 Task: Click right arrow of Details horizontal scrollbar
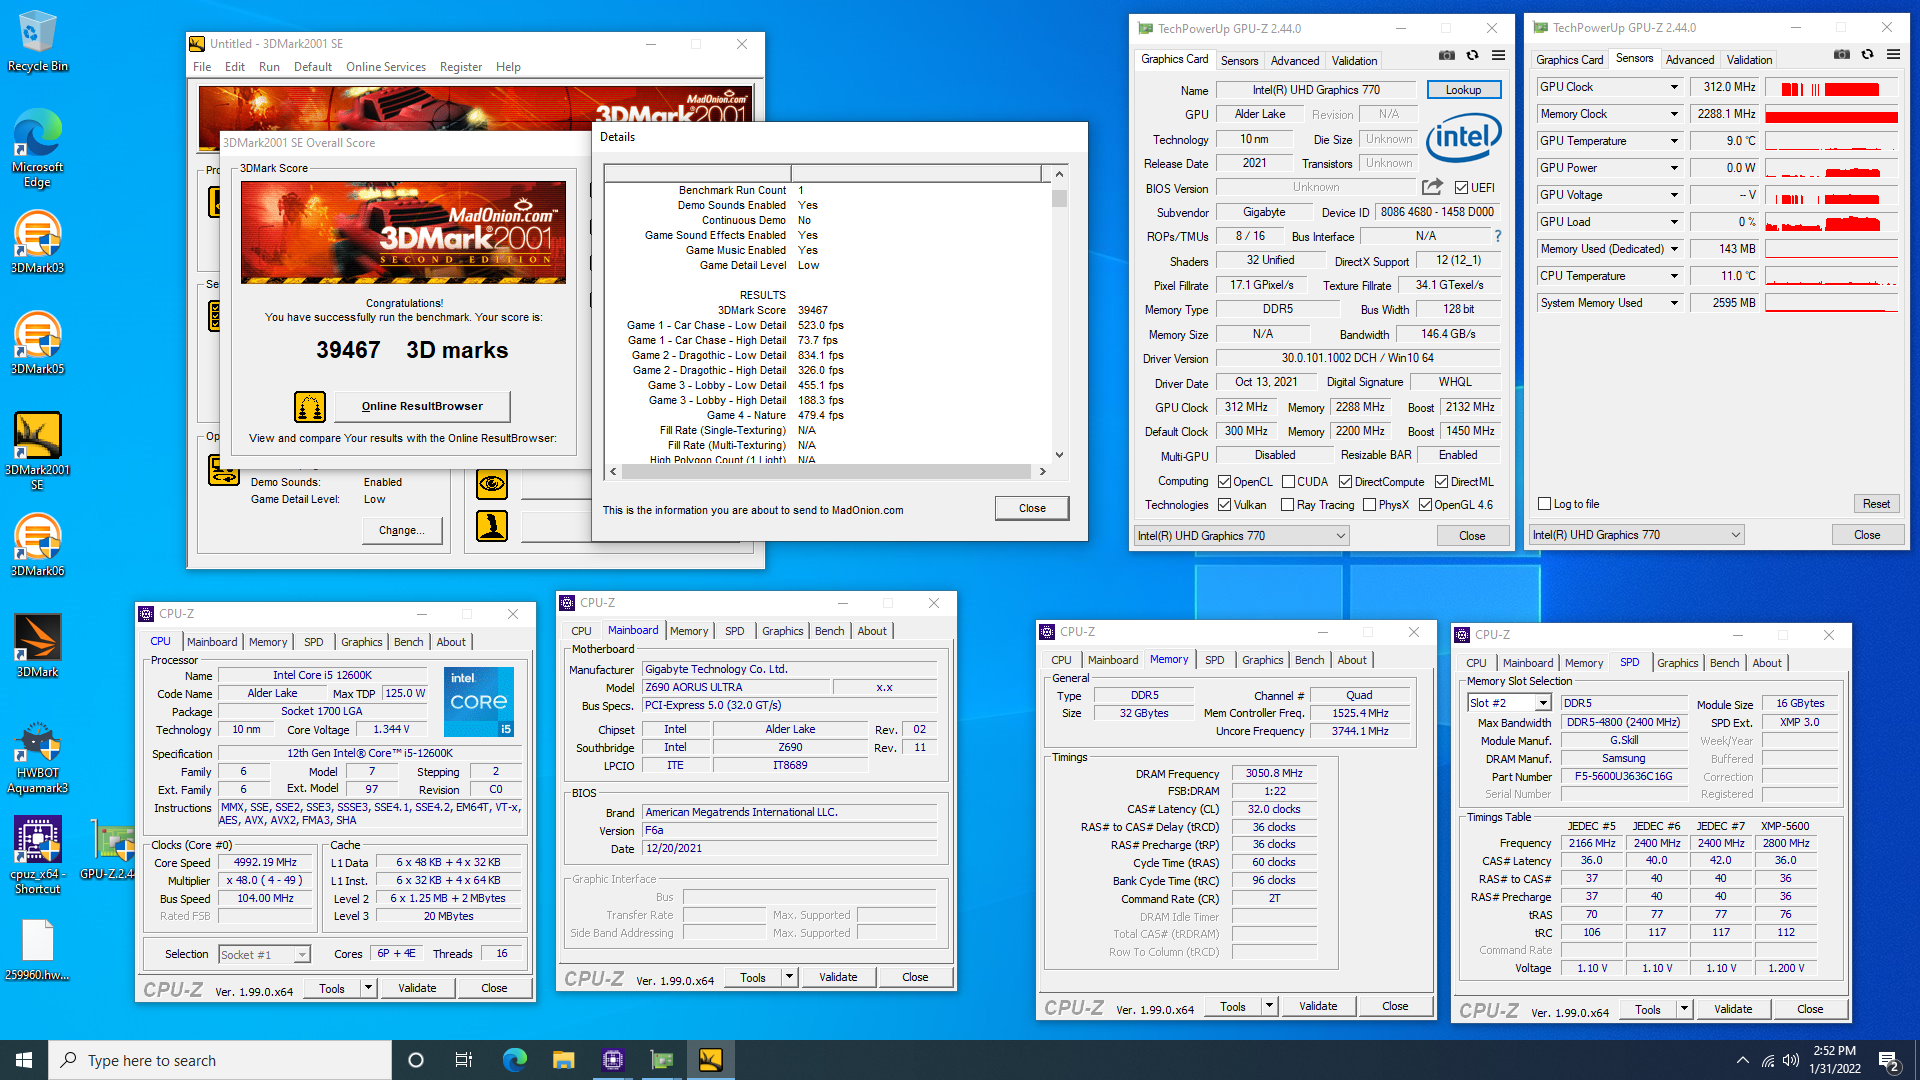click(1042, 471)
